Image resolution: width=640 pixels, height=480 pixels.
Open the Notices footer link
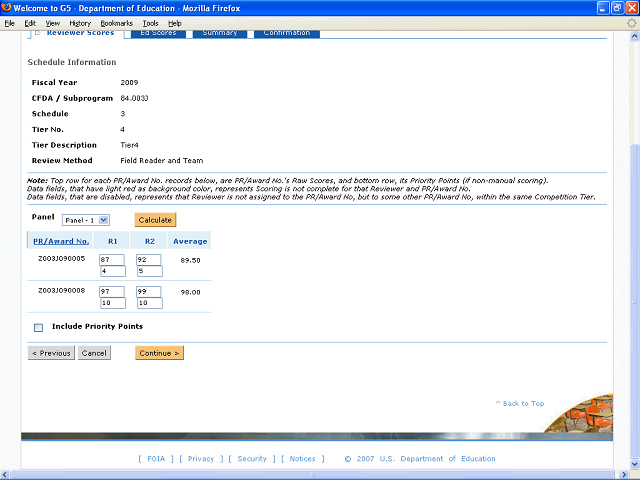pos(302,459)
